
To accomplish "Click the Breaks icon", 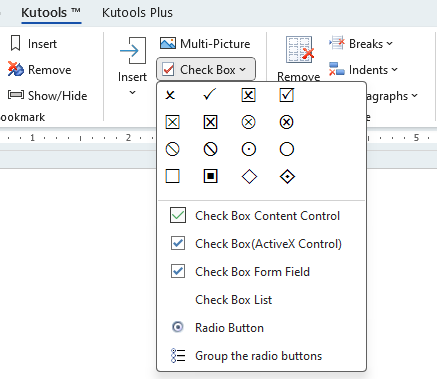I will click(x=336, y=43).
